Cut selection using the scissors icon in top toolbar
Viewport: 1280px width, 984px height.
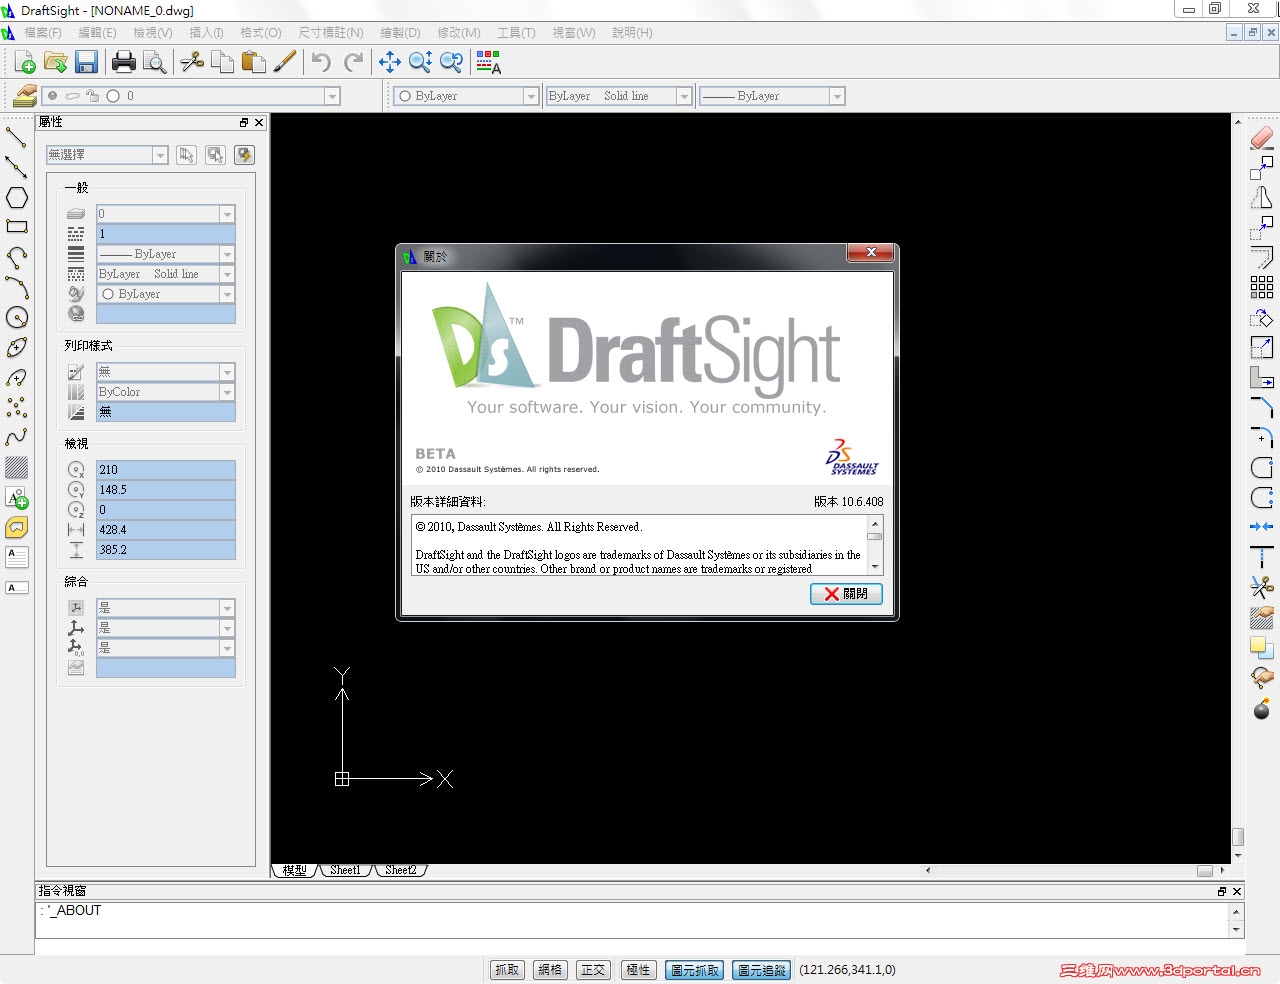(x=192, y=62)
